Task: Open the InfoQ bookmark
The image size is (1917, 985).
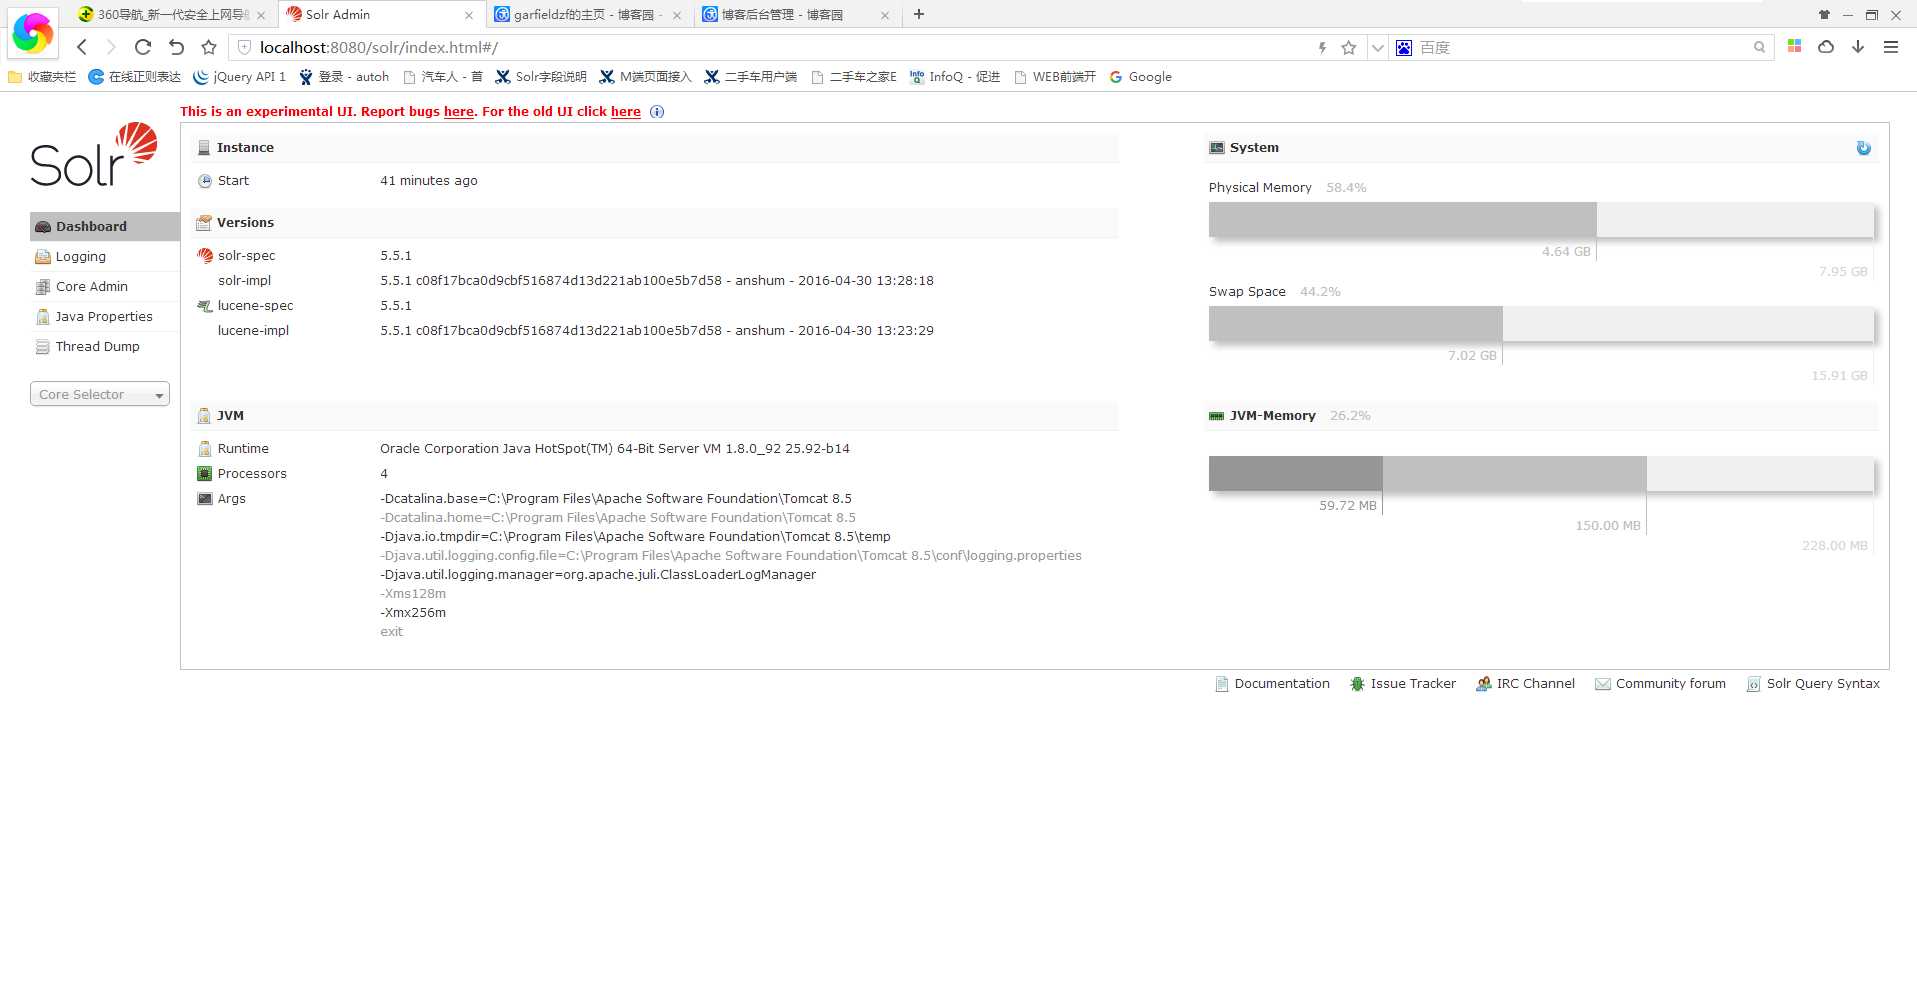Action: coord(955,77)
